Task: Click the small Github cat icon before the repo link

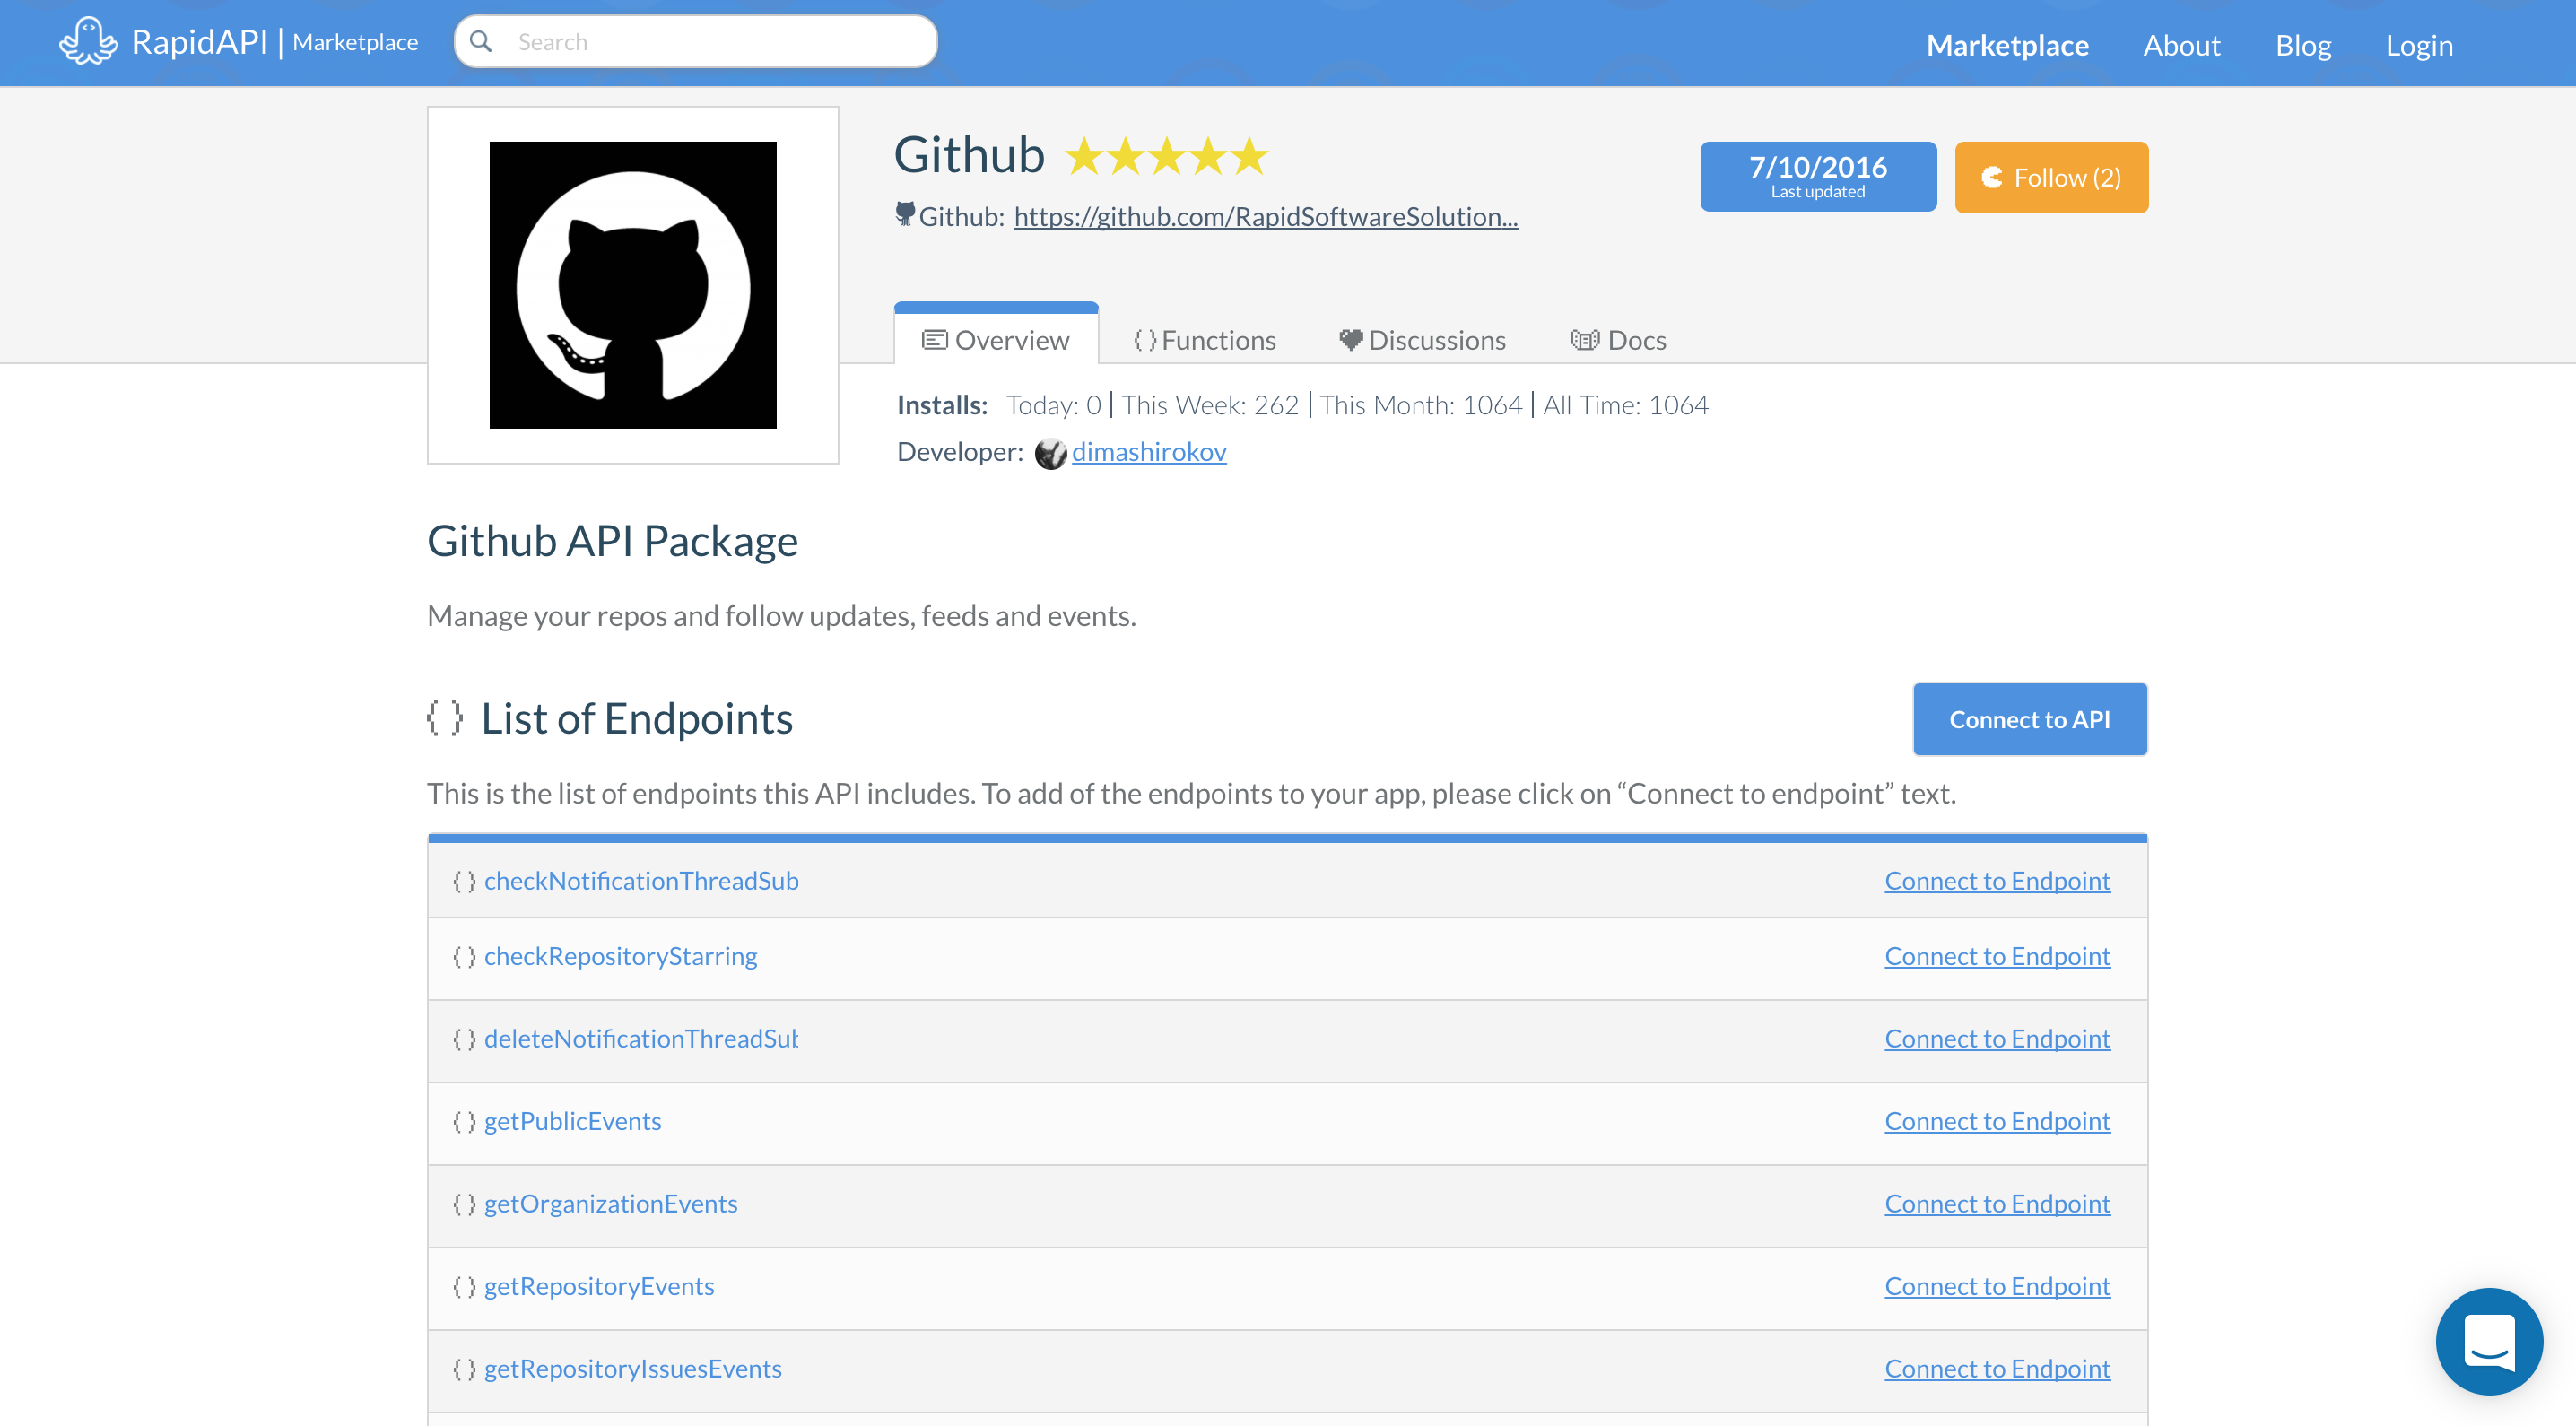Action: pyautogui.click(x=904, y=214)
